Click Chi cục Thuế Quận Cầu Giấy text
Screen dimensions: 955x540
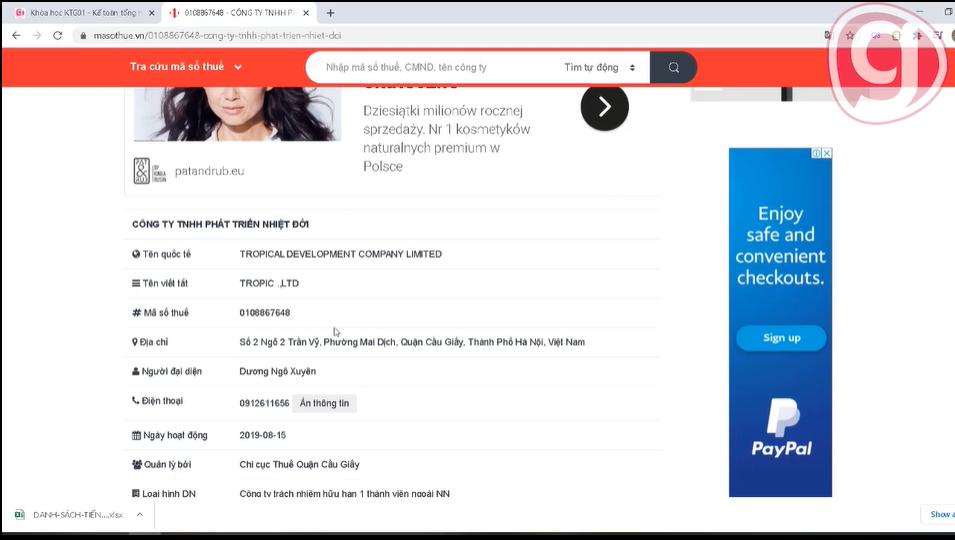coord(300,465)
